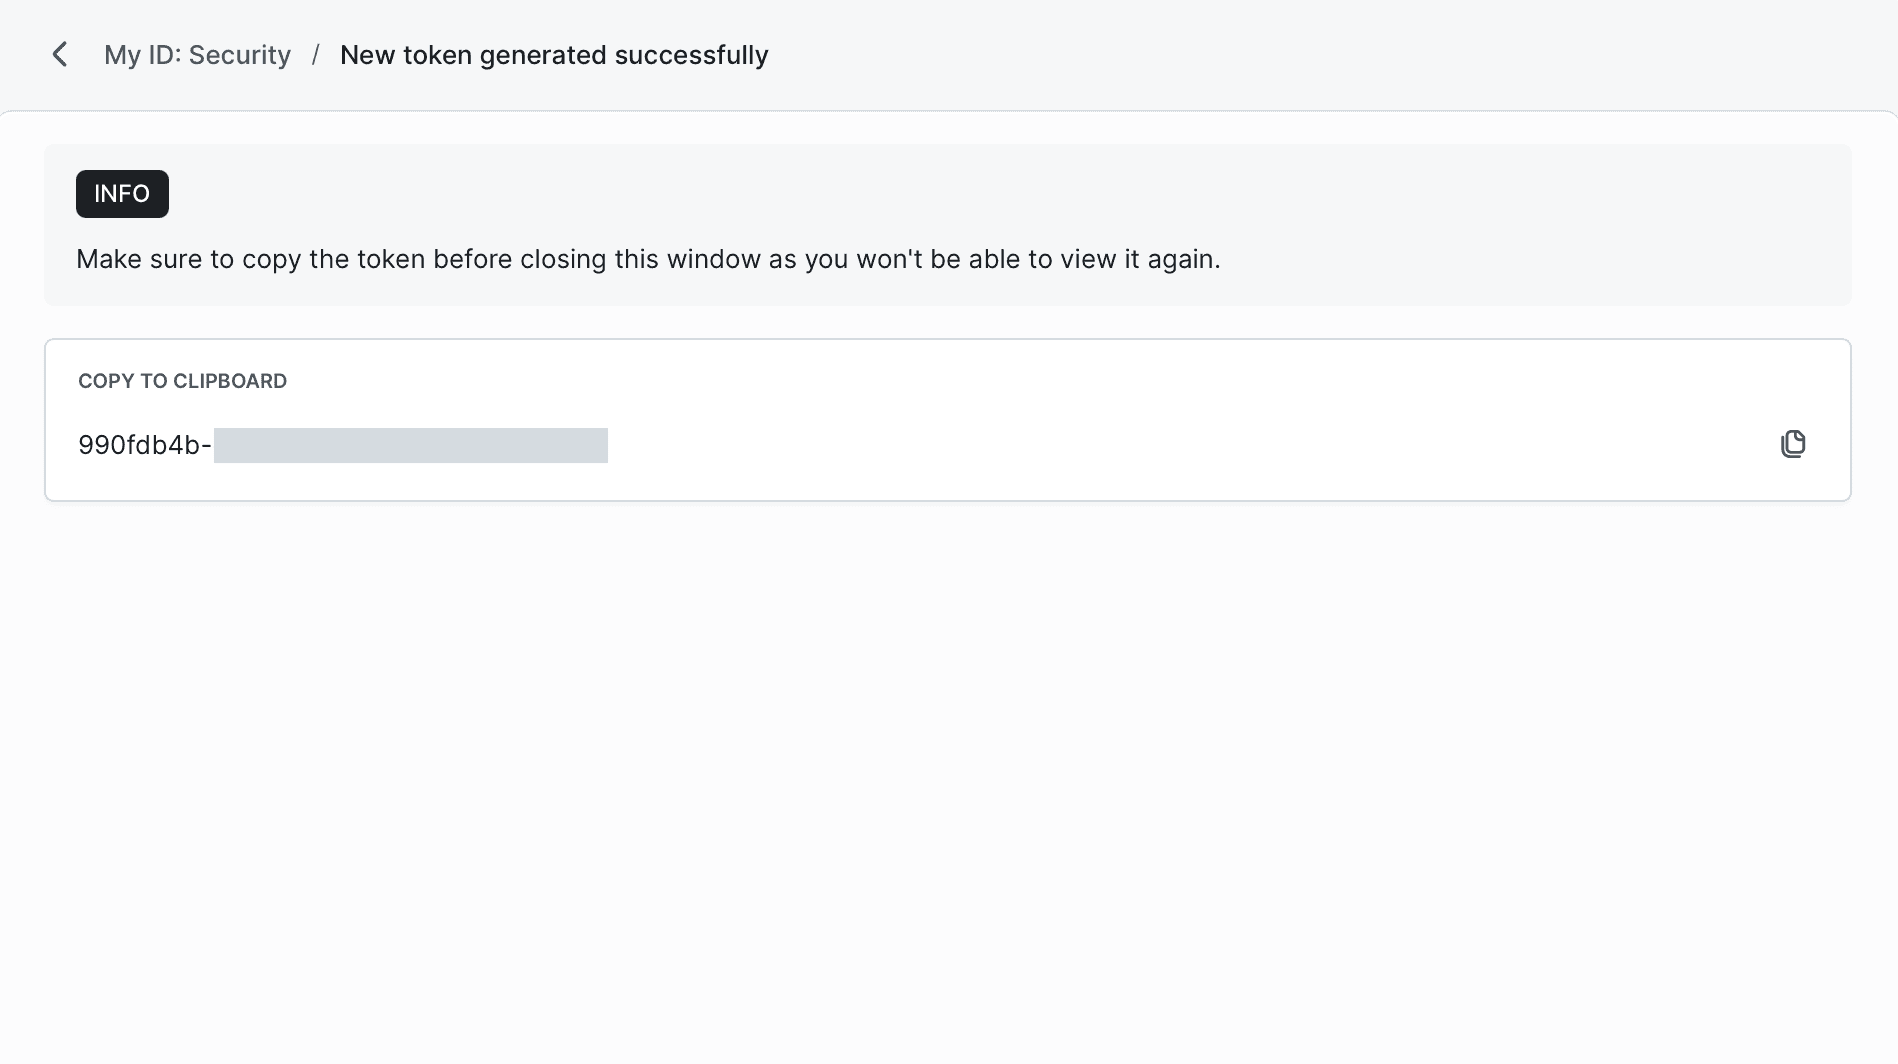Image resolution: width=1898 pixels, height=1064 pixels.
Task: Click the INFO badge
Action: click(122, 193)
